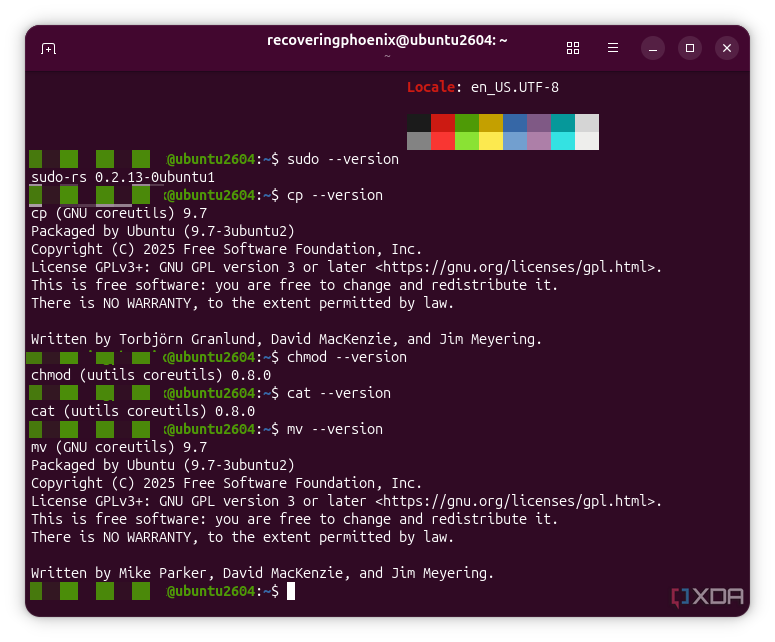Click 'Written by Torbjörn Granlund' line
The width and height of the screenshot is (775, 642).
[x=286, y=339]
